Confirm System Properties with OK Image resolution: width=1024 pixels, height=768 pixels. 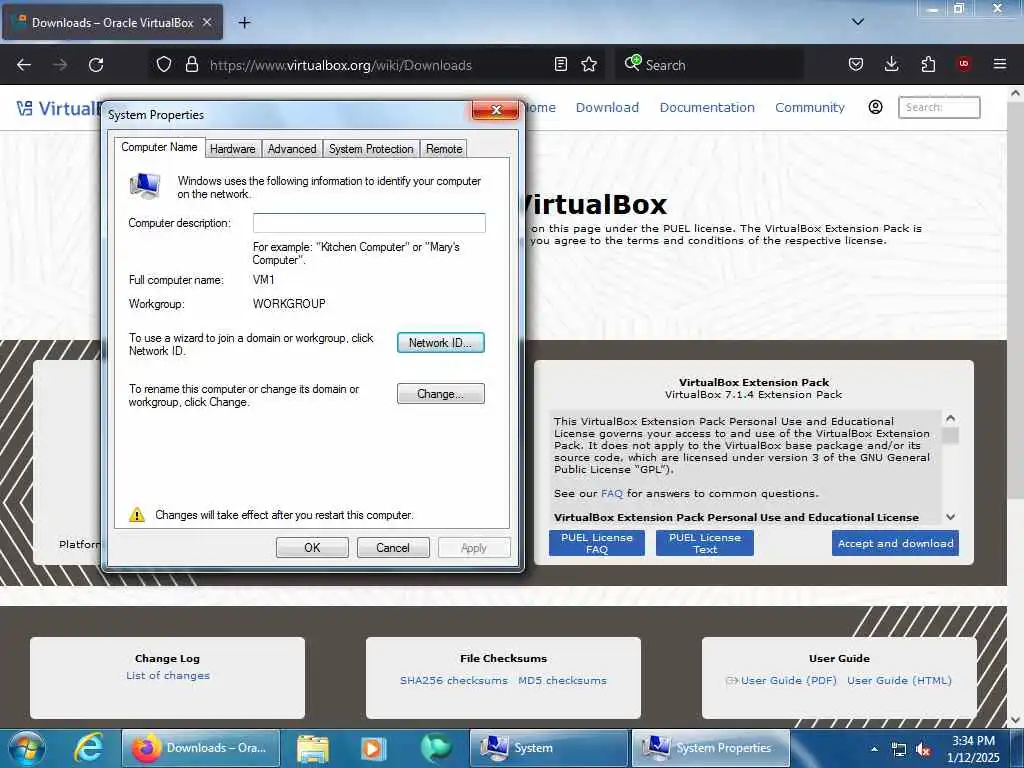[x=312, y=548]
